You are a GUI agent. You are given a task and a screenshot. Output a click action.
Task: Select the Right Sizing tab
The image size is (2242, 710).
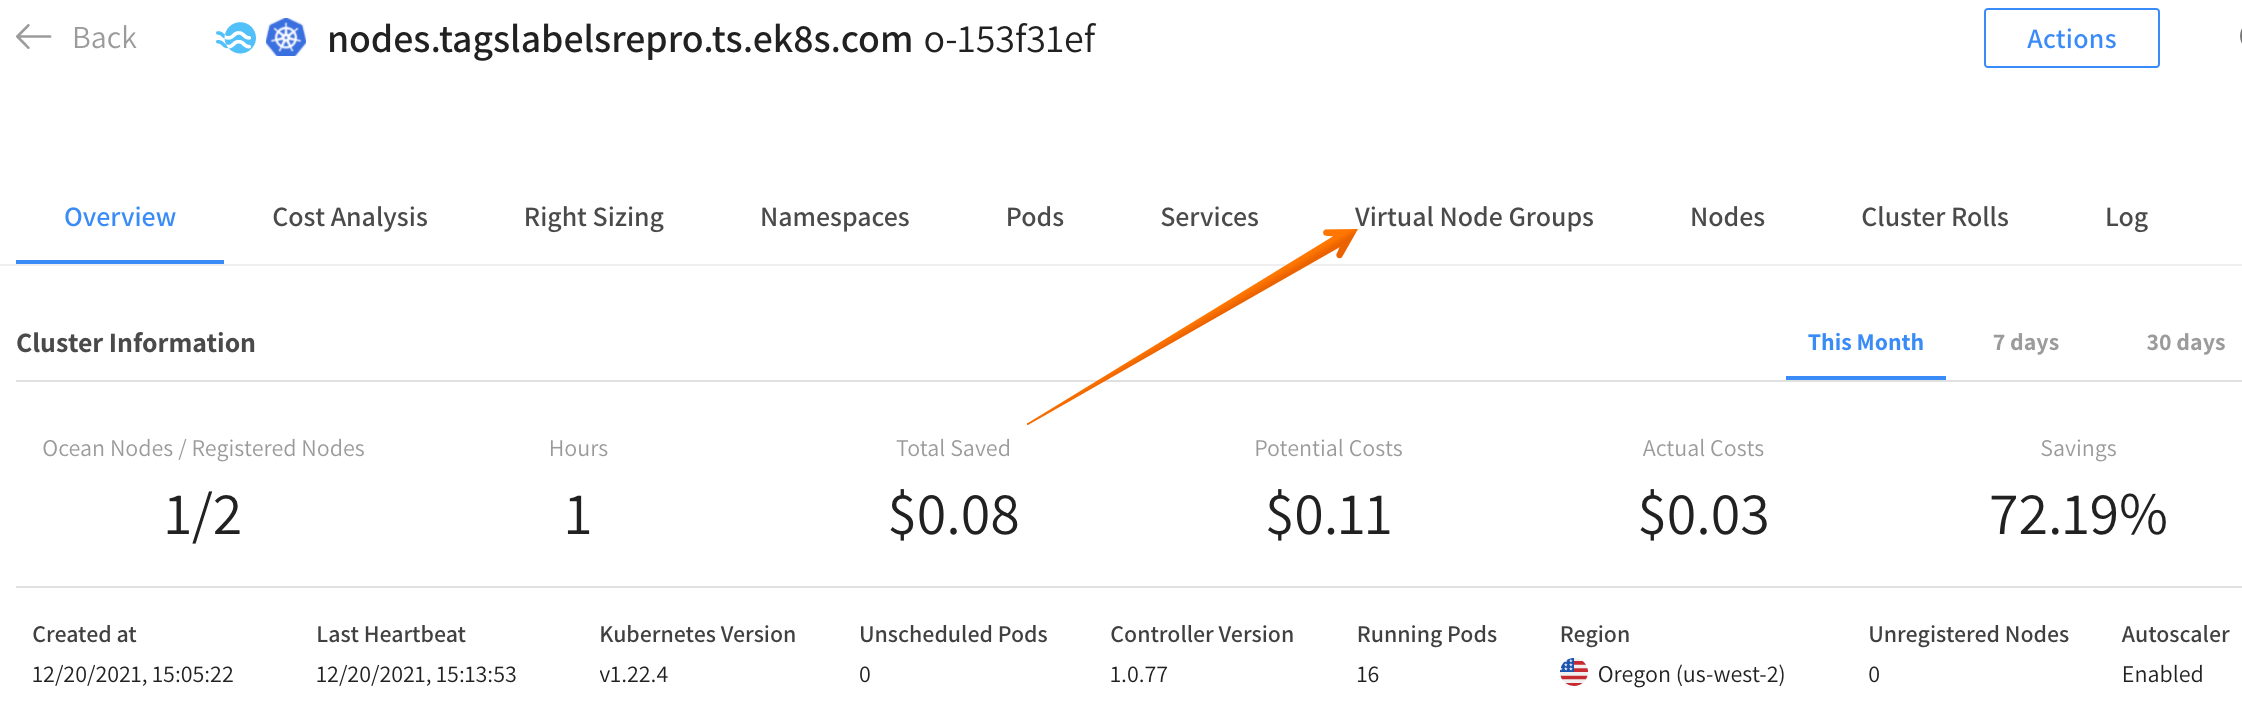point(594,217)
